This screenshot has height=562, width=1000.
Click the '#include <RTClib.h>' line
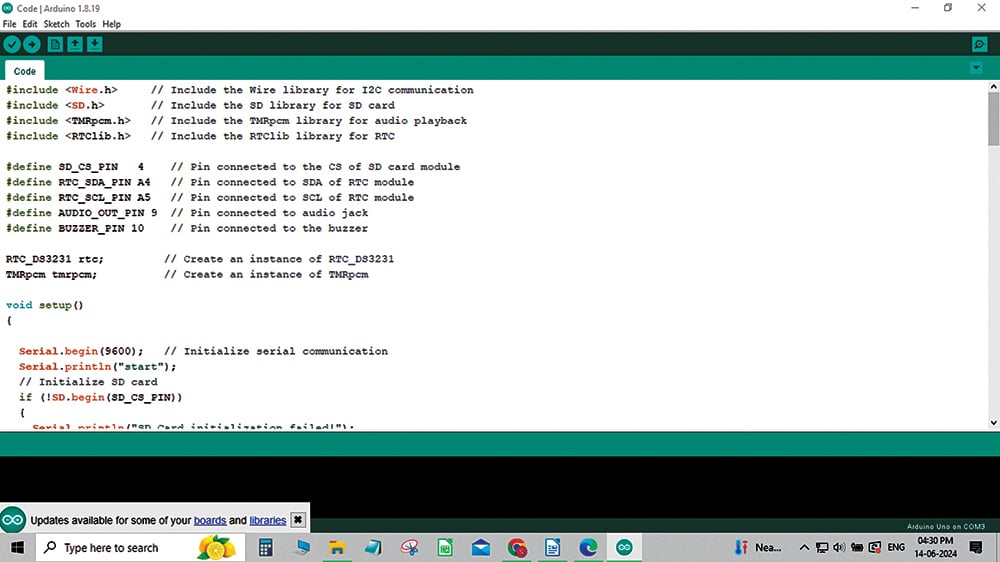click(68, 136)
